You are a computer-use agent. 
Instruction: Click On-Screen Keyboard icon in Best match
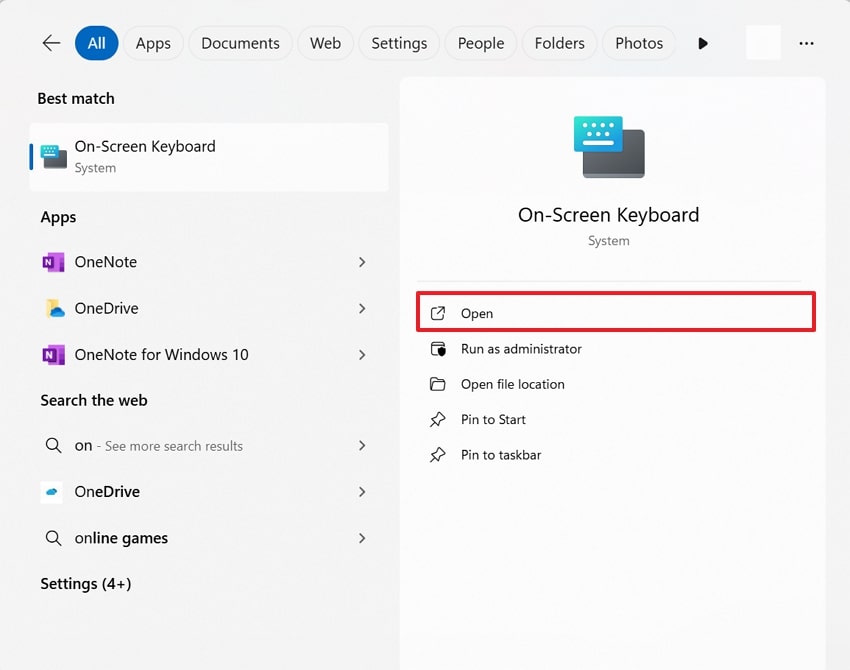[x=54, y=157]
